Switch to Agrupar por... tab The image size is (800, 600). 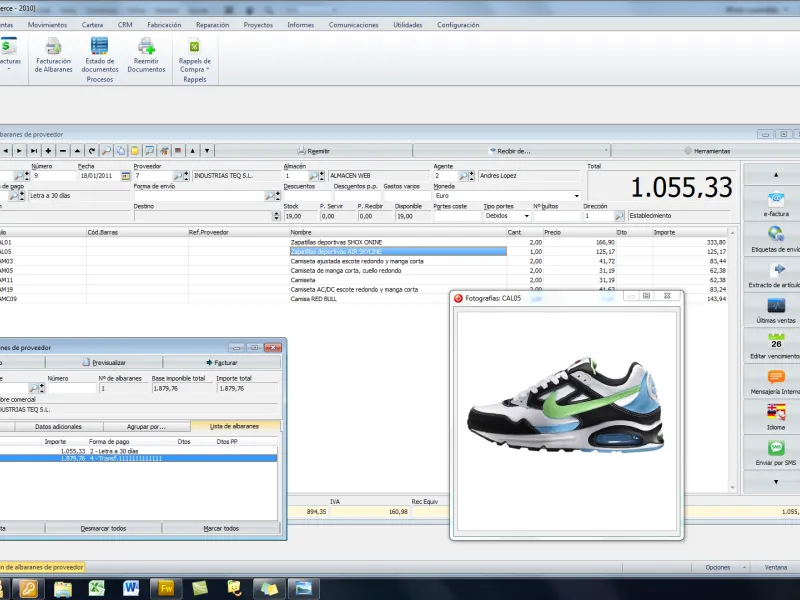pyautogui.click(x=146, y=427)
